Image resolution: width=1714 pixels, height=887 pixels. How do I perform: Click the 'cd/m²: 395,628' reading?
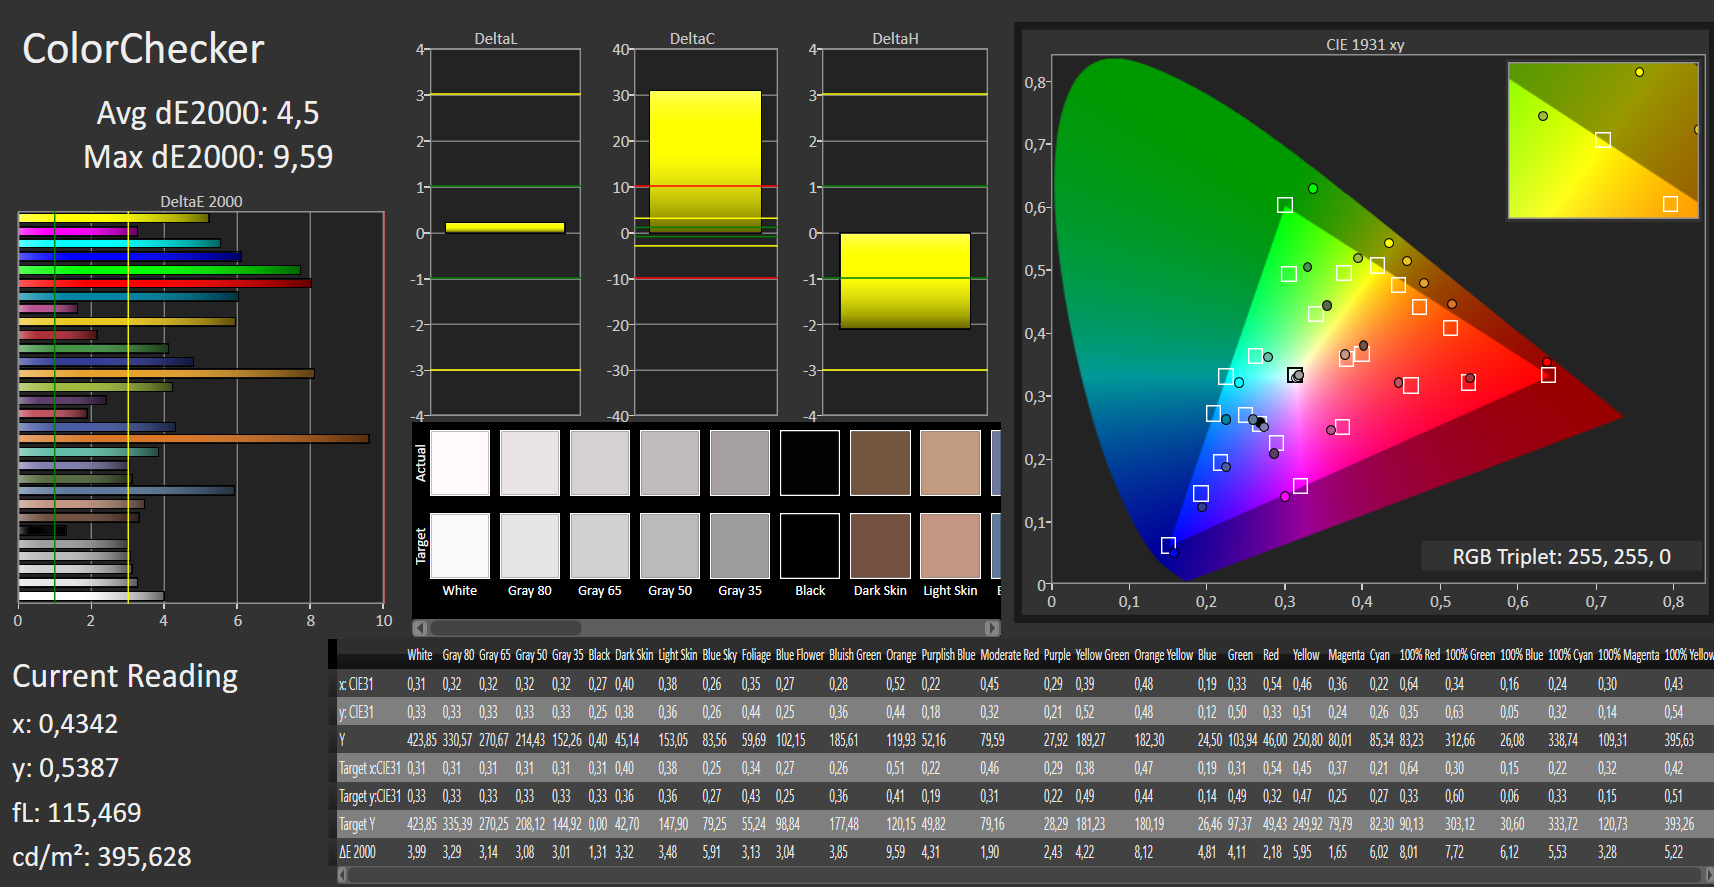coord(102,856)
